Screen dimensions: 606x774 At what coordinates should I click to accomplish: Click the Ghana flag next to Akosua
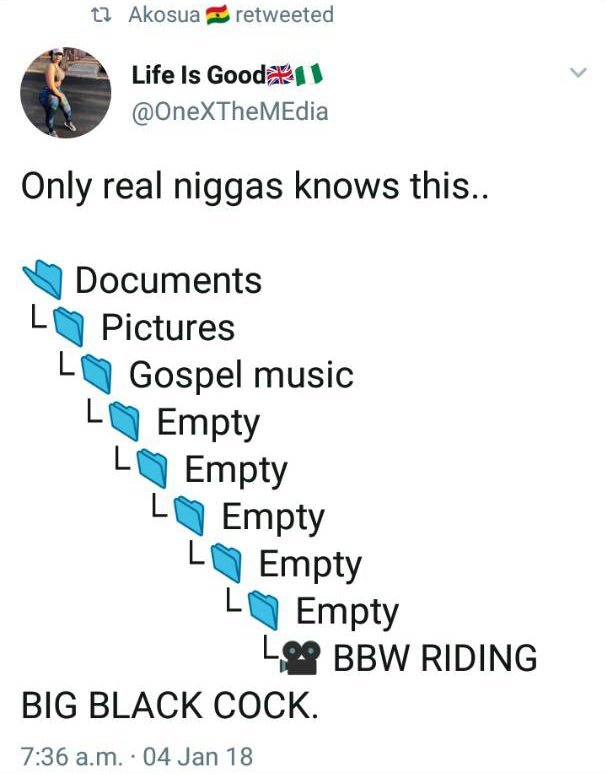click(x=217, y=15)
